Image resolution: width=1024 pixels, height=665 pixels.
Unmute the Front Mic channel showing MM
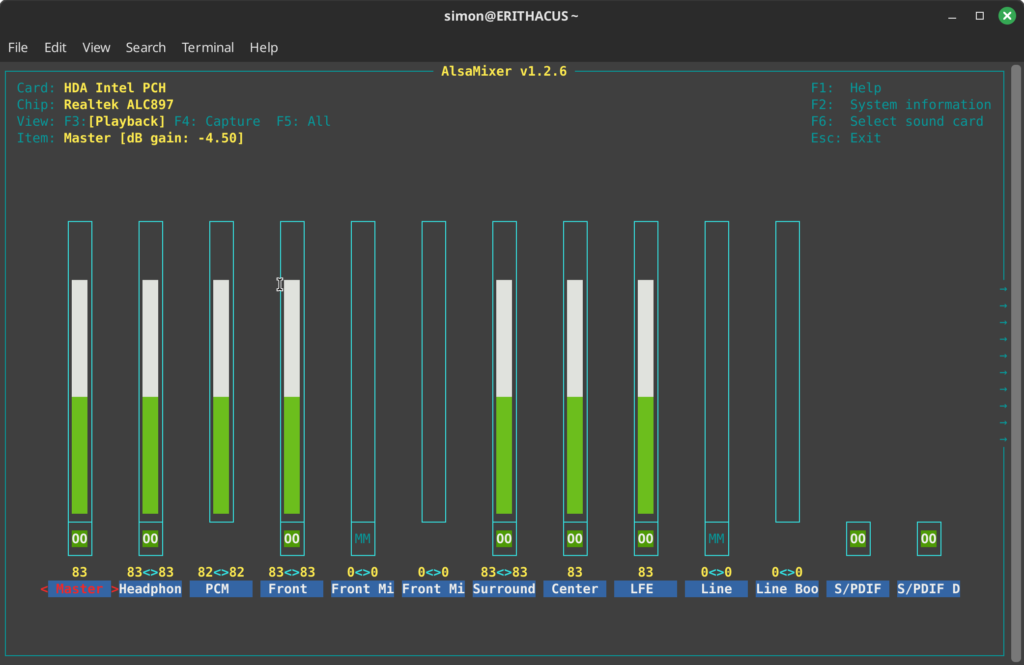point(362,538)
